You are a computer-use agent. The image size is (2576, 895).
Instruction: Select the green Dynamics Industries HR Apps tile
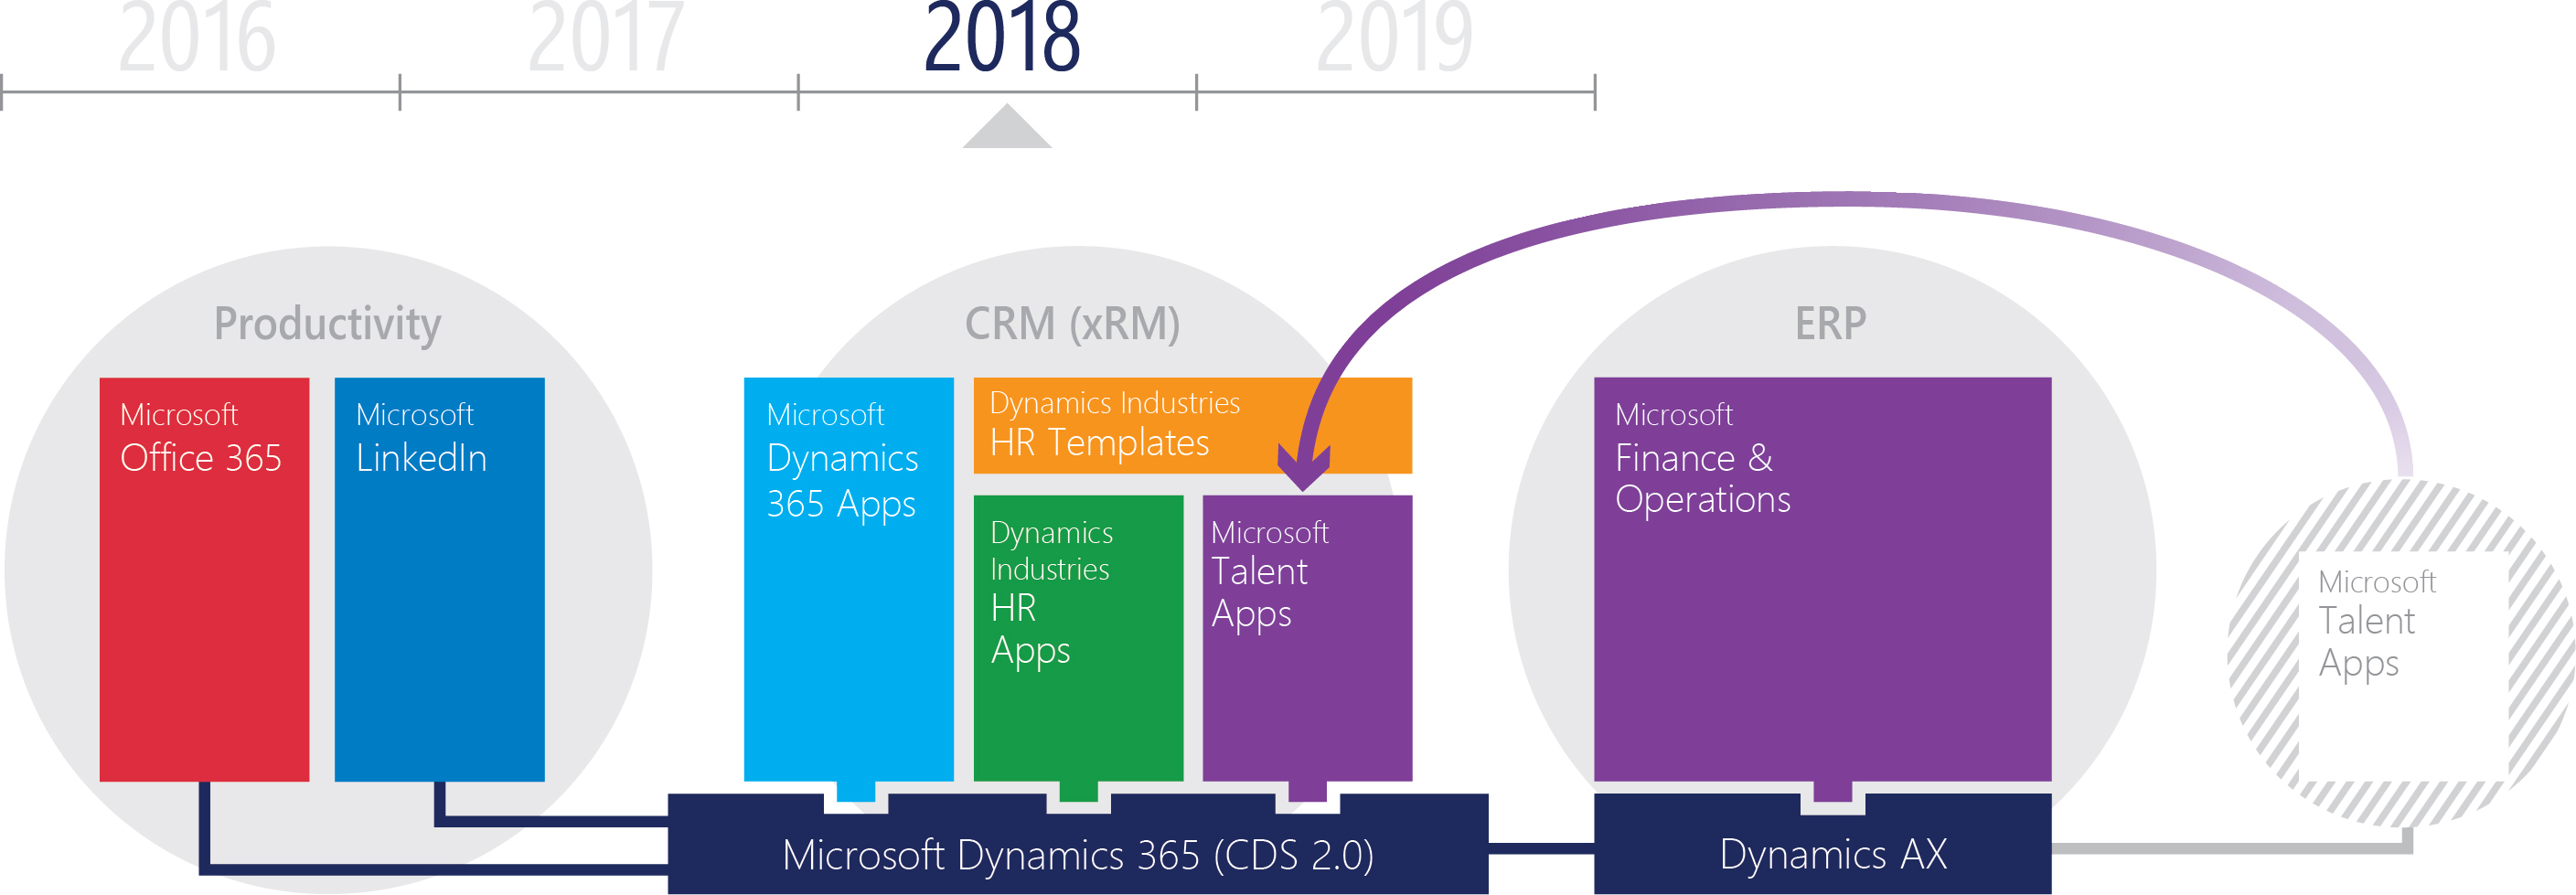[x=1078, y=638]
